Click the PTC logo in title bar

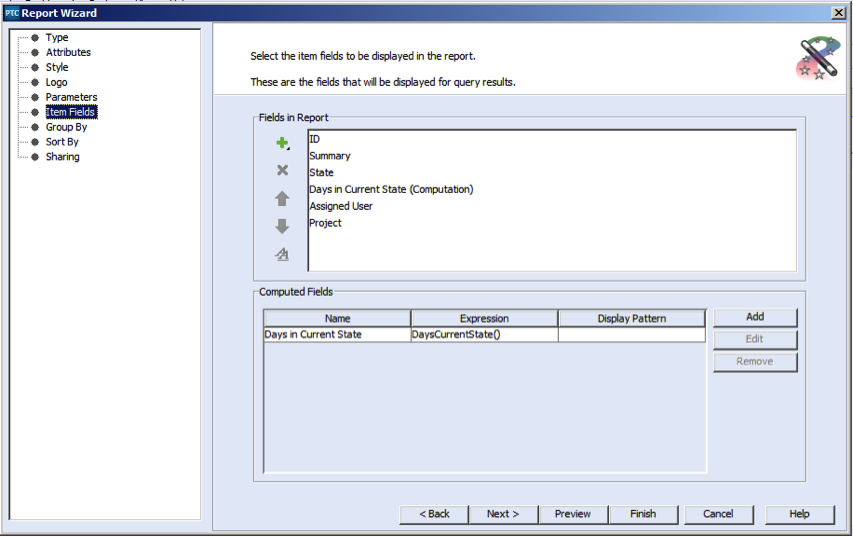pyautogui.click(x=12, y=13)
